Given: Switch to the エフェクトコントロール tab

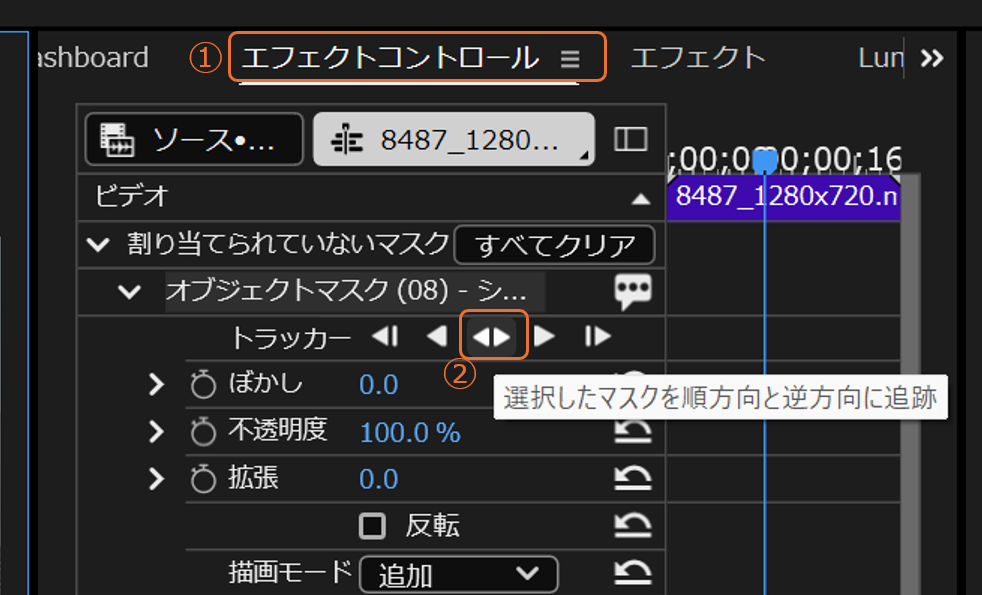Looking at the screenshot, I should pos(391,58).
